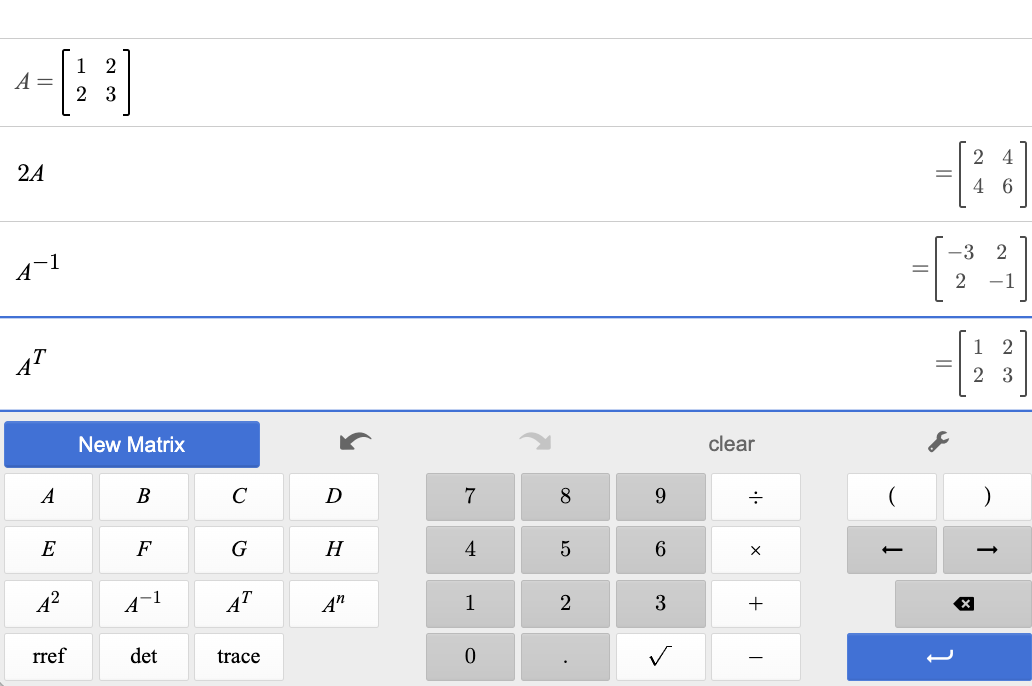This screenshot has width=1032, height=686.
Task: Select matrix B key
Action: (x=143, y=497)
